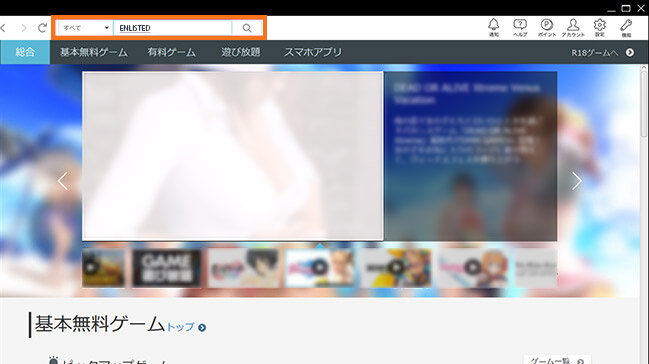Switch to the 有料ゲーム tab
This screenshot has width=649, height=364.
click(171, 52)
